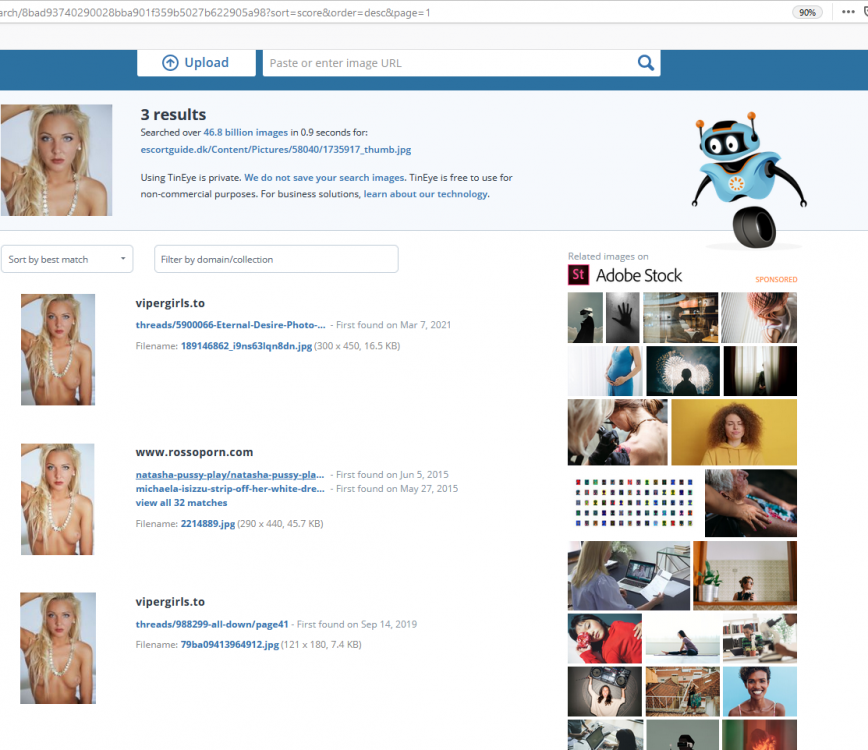Click the magnifying glass search icon
Image resolution: width=868 pixels, height=750 pixels.
[x=646, y=62]
